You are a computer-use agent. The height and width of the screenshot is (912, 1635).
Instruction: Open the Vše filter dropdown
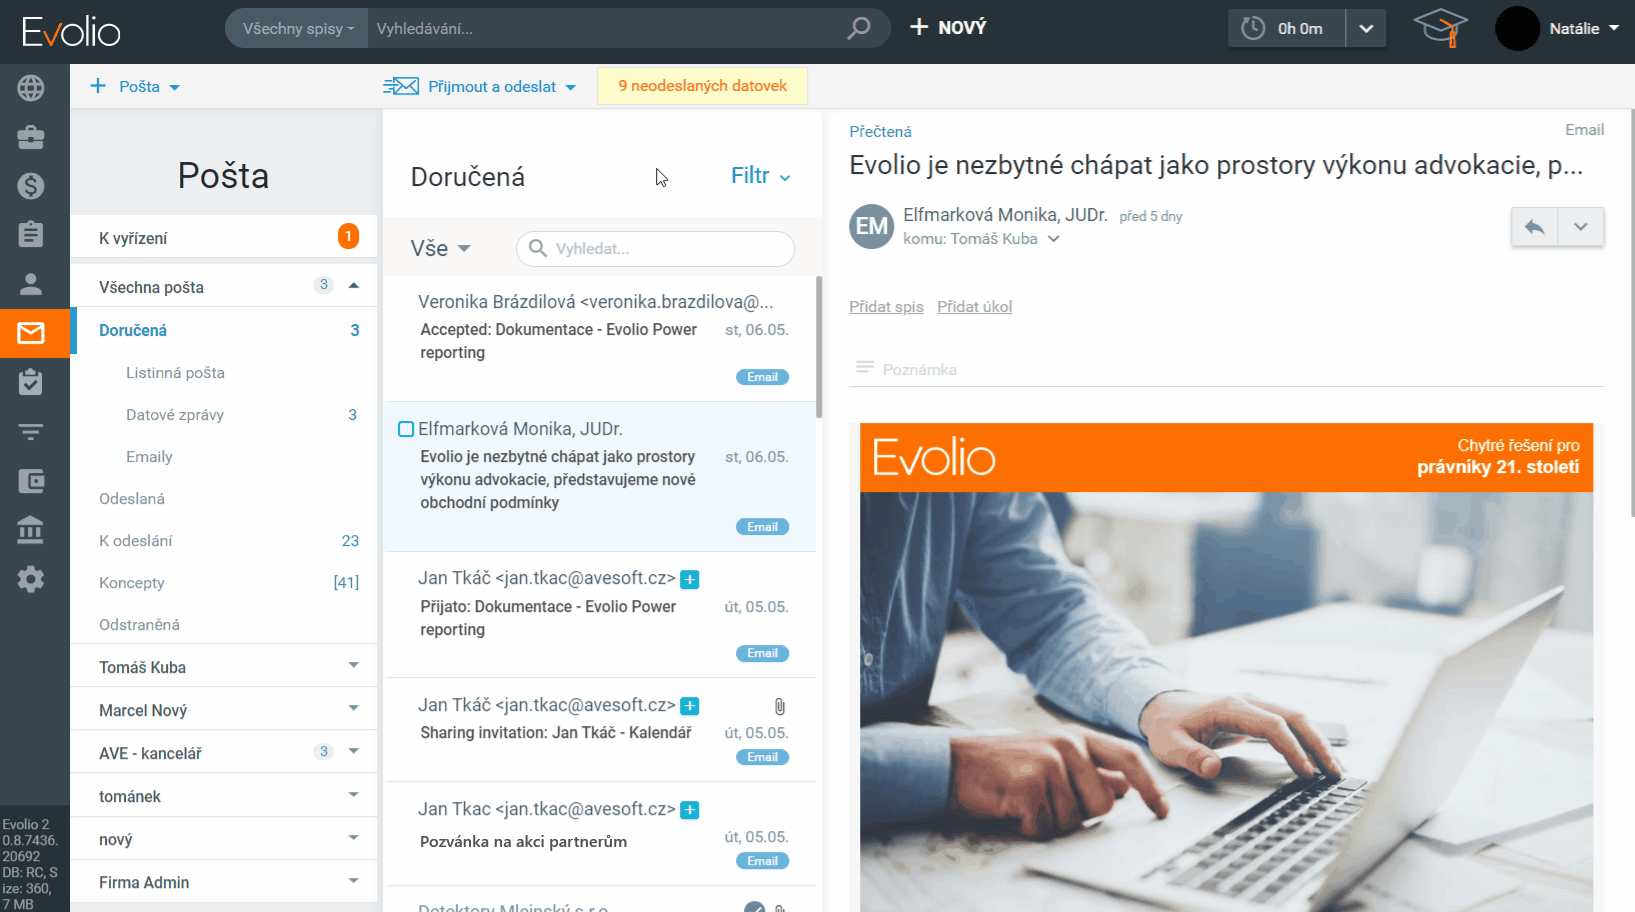tap(440, 248)
